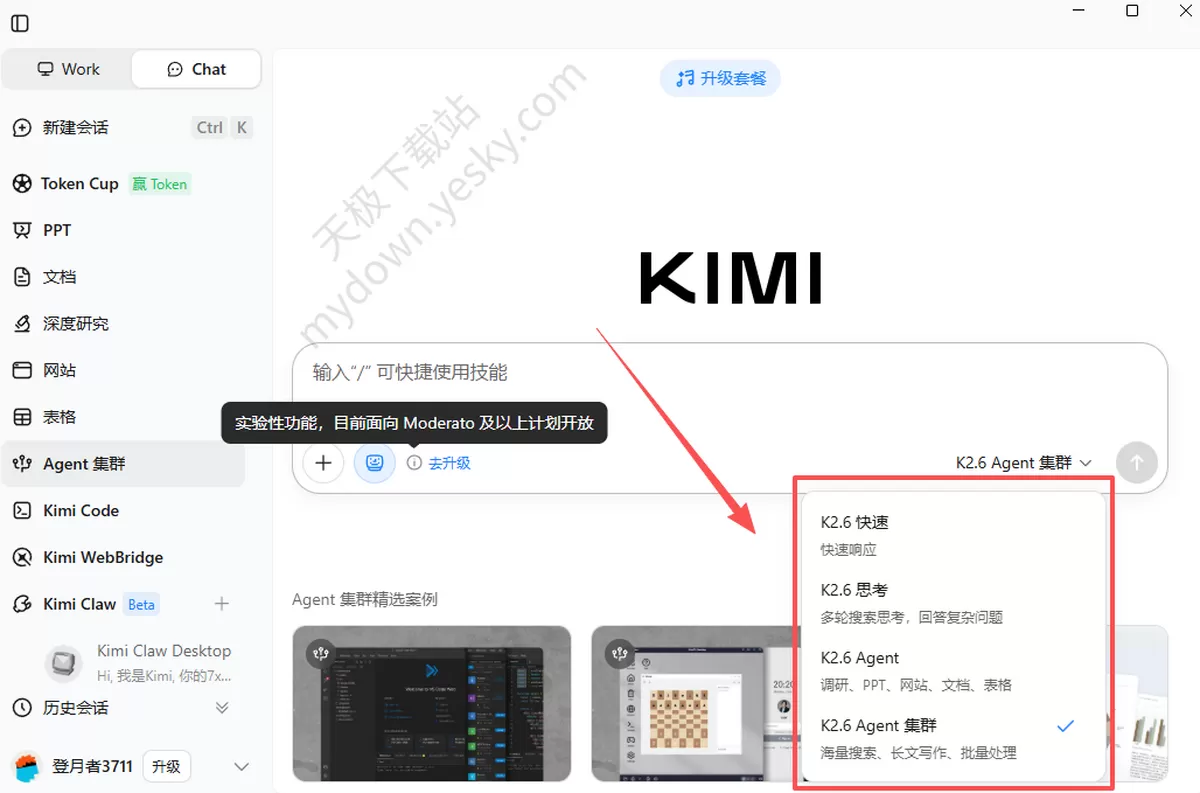
Task: Expand 历史会话 double chevron
Action: coord(222,708)
